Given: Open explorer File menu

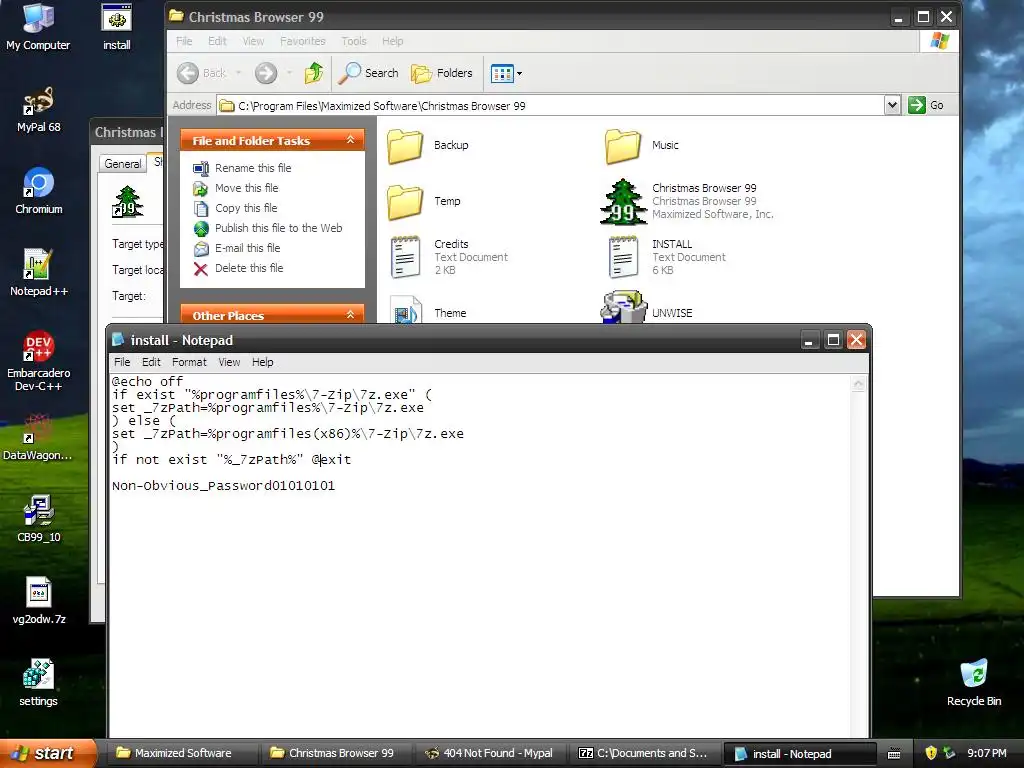Looking at the screenshot, I should 184,41.
